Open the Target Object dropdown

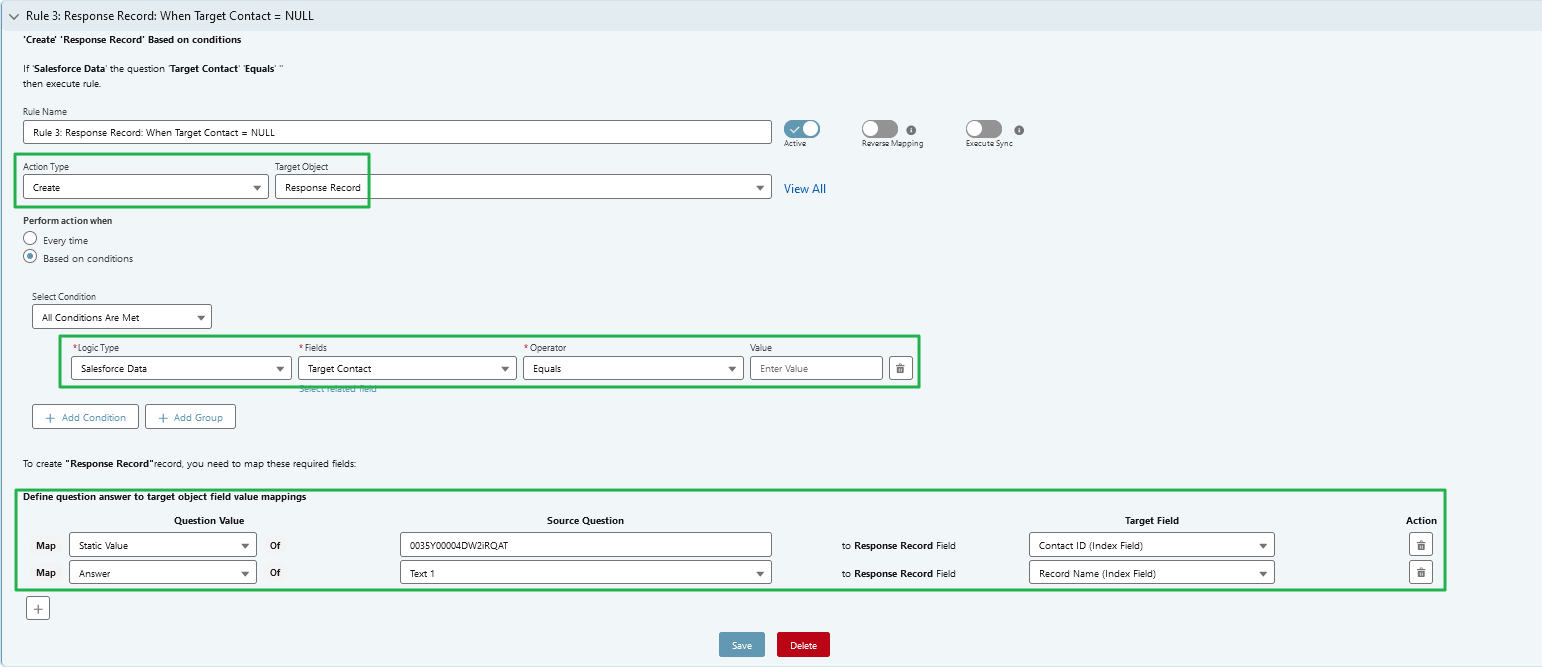tap(761, 187)
